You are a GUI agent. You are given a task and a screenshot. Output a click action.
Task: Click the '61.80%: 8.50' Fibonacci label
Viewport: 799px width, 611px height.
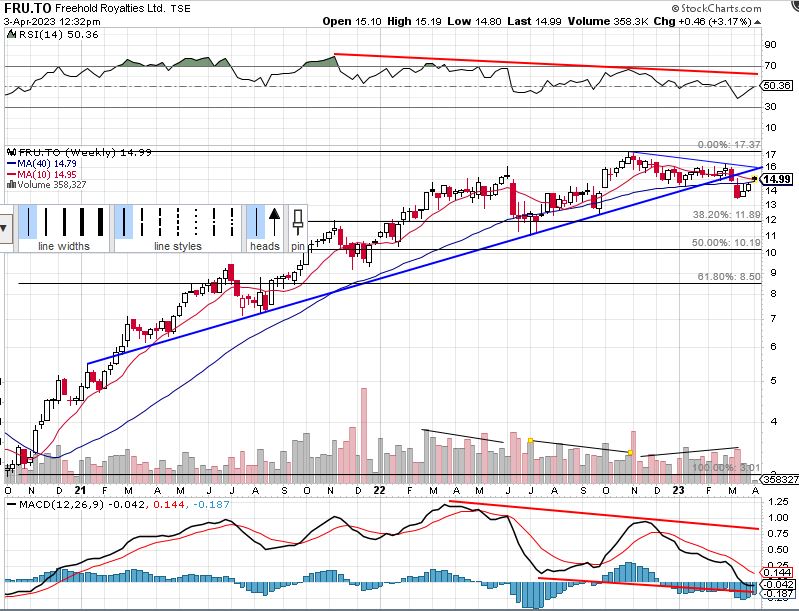[729, 277]
